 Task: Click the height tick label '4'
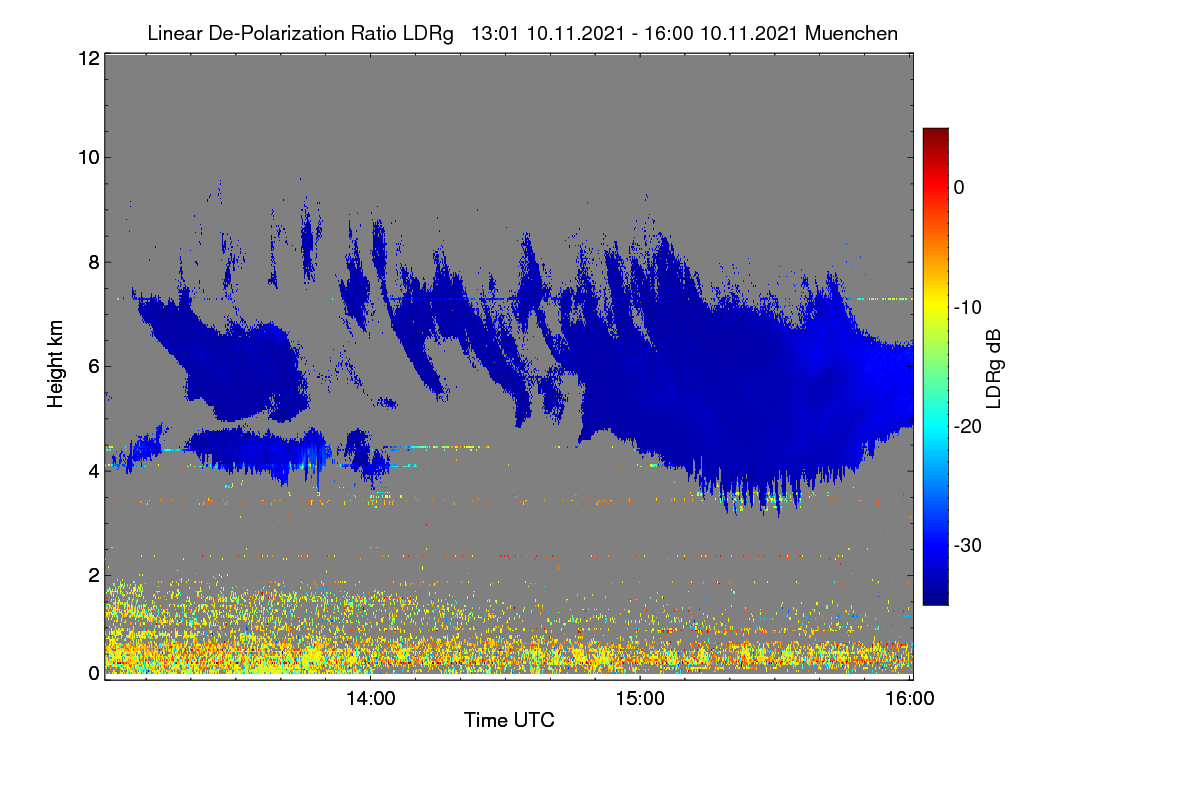92,470
